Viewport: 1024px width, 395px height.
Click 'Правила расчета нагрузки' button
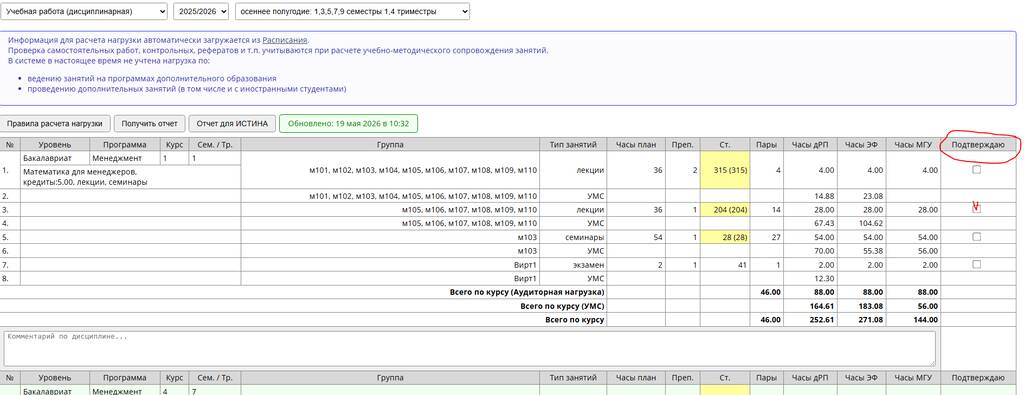(x=55, y=123)
